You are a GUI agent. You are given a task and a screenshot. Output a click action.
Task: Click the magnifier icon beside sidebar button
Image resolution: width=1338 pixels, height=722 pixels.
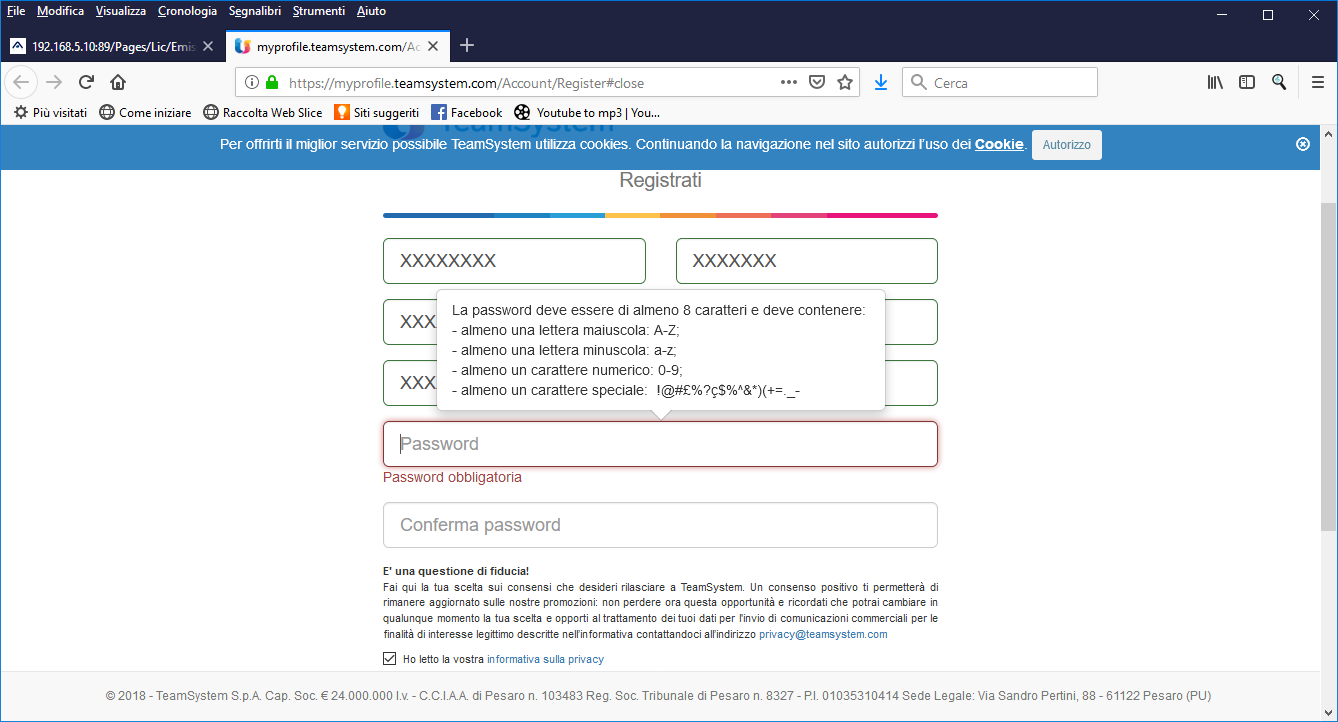click(x=1279, y=83)
